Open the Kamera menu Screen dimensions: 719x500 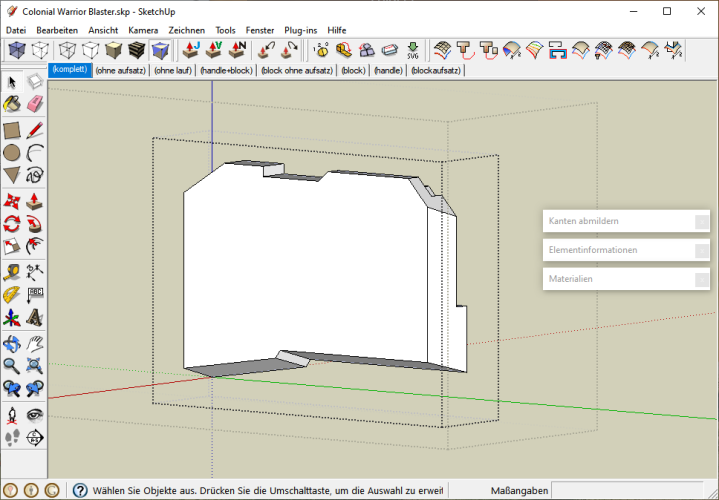(143, 30)
